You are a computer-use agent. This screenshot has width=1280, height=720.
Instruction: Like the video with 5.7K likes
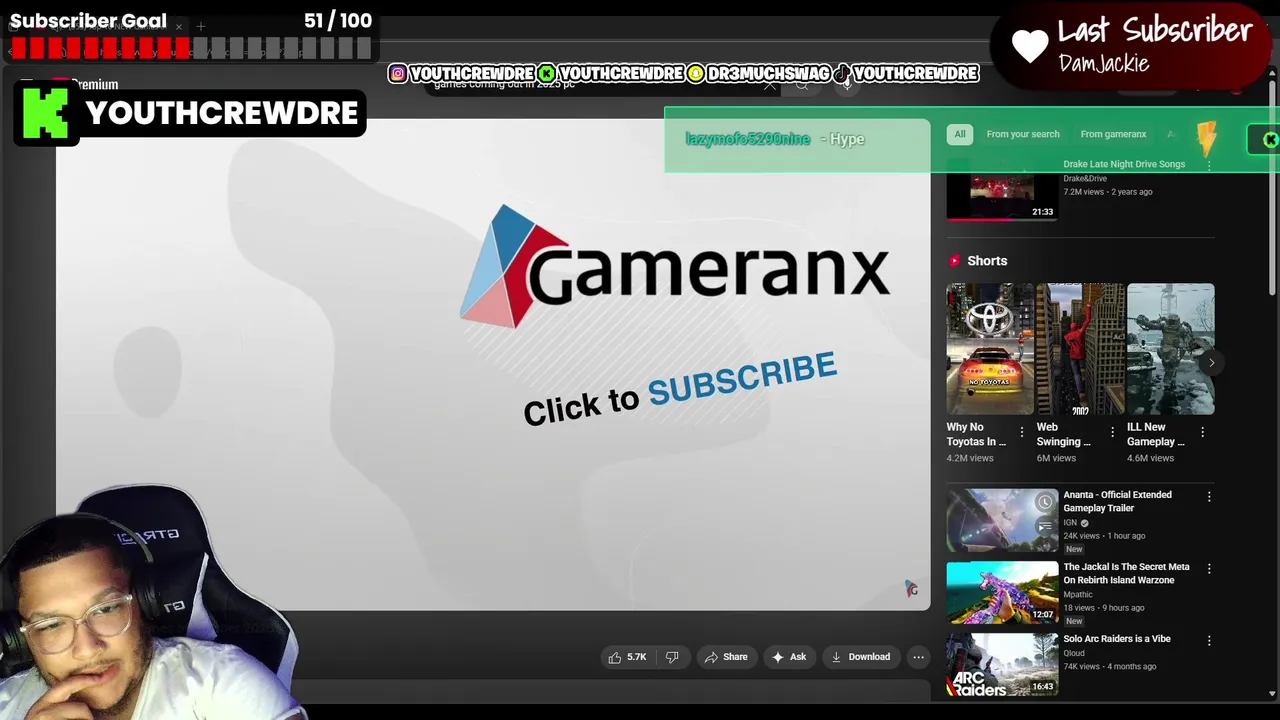click(x=627, y=657)
